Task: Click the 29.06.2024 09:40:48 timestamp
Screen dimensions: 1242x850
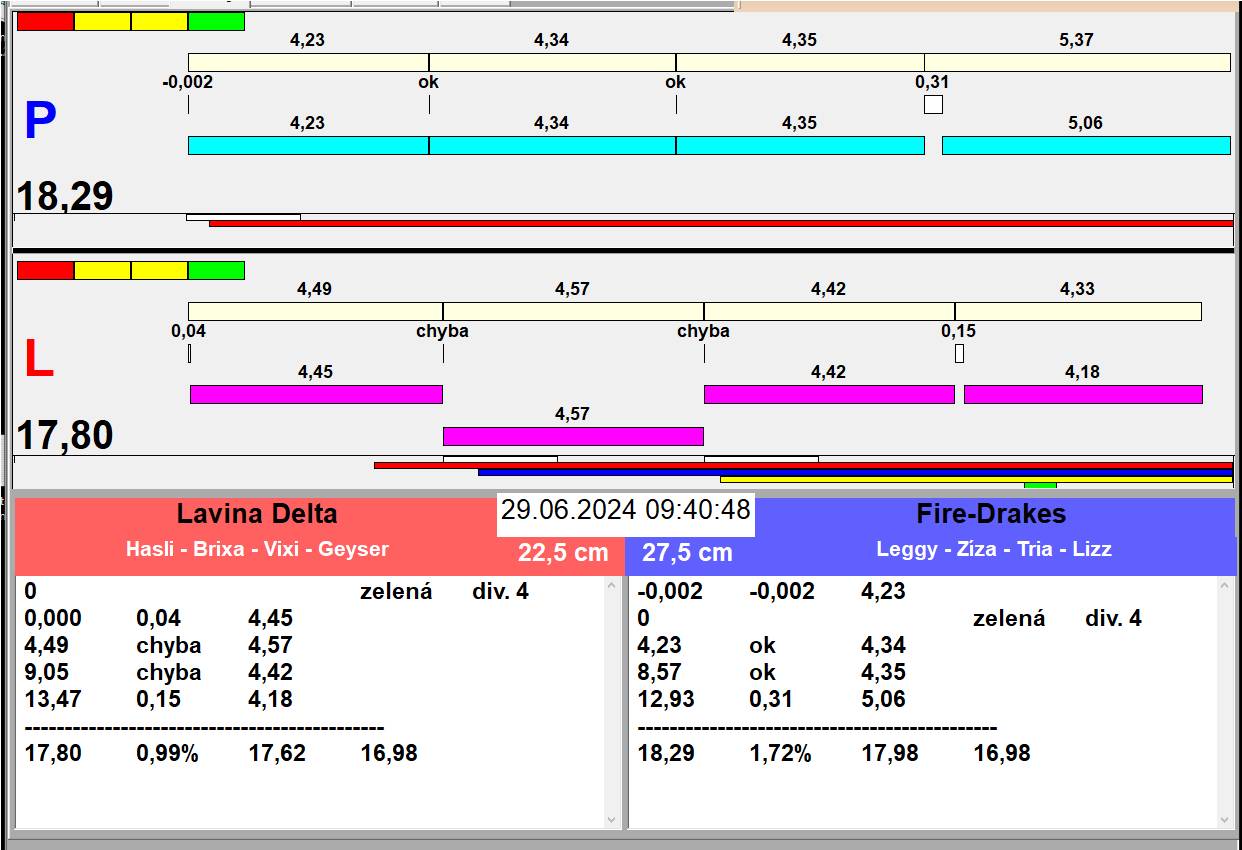Action: (625, 510)
